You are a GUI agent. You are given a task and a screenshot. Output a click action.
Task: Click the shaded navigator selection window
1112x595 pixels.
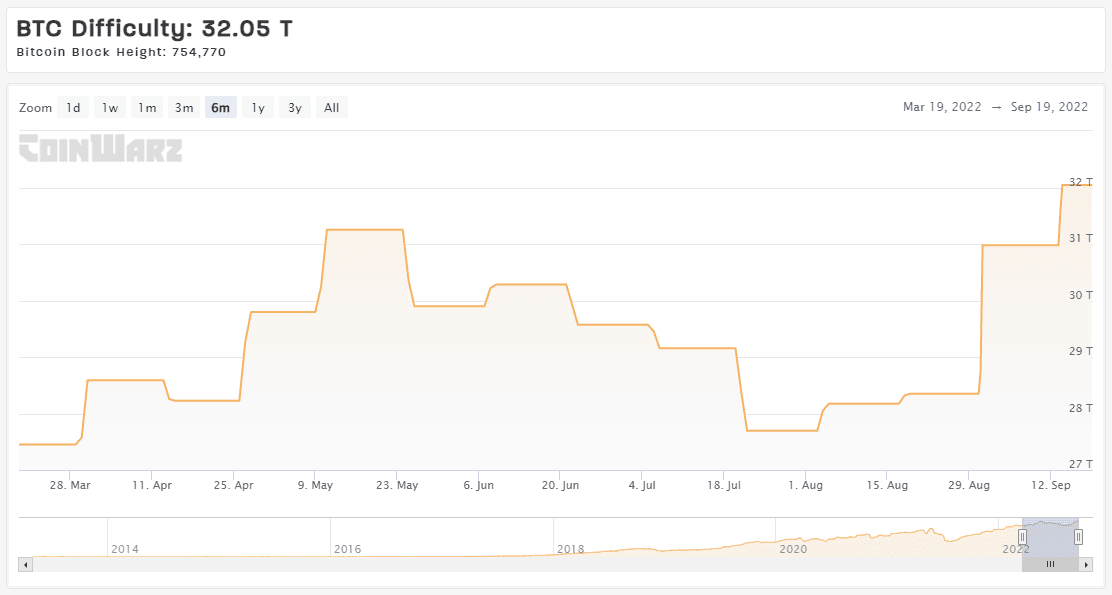pos(1050,537)
